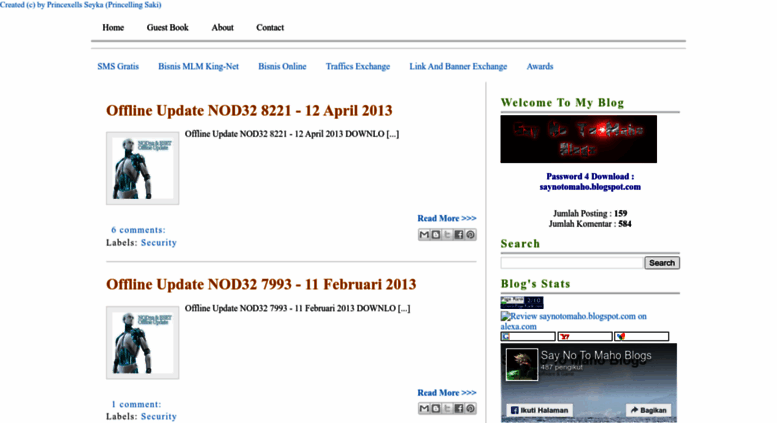Click the Jumlah Posting : 159 text
This screenshot has height=423, width=777.
click(590, 213)
